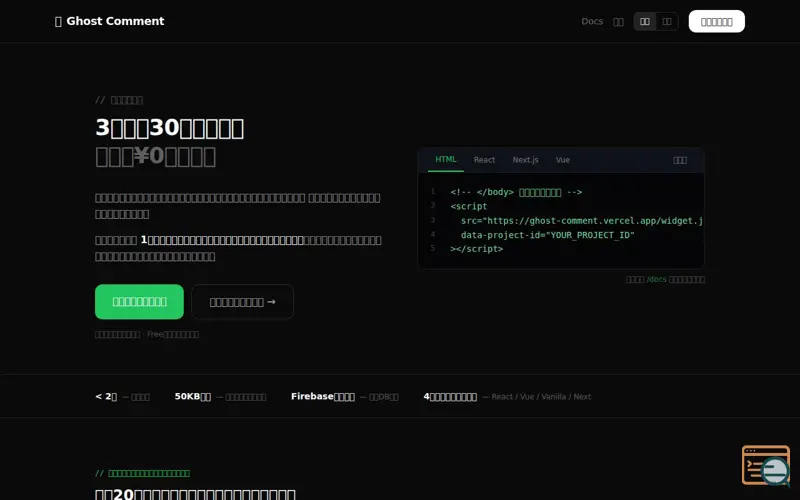Click the data-project-id="YOUR_PROJECT_ID" code line
The height and width of the screenshot is (500, 800).
547,235
